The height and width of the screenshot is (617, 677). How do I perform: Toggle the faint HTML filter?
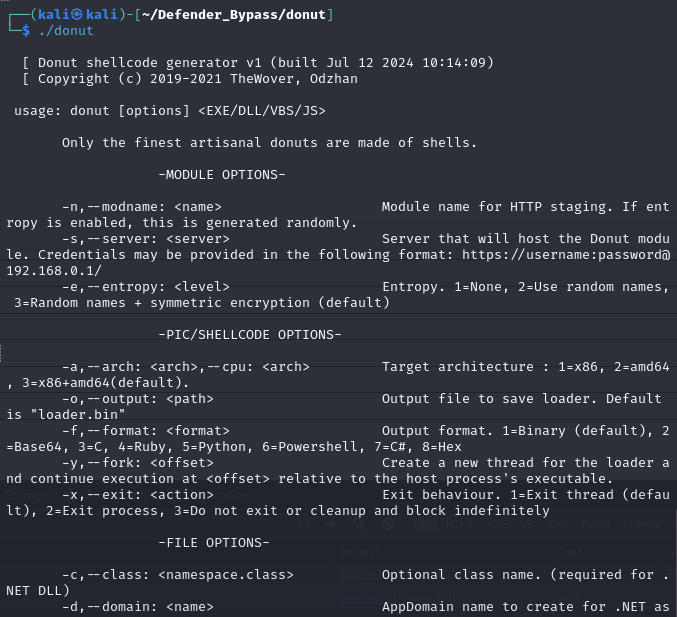460,524
